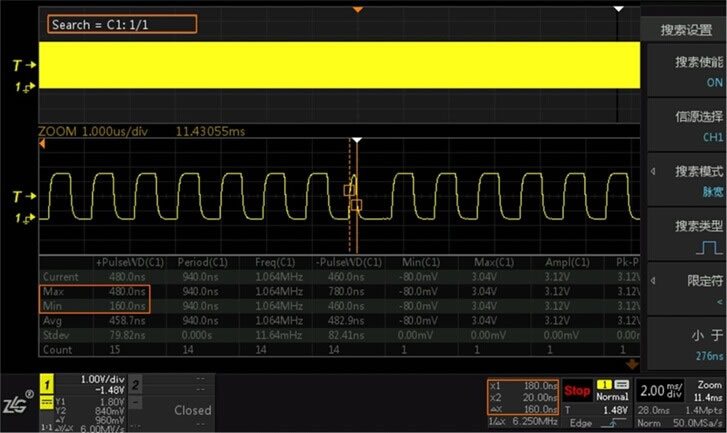Click the T trigger level arrow in overview
Image resolution: width=727 pixels, height=433 pixels.
[26, 64]
